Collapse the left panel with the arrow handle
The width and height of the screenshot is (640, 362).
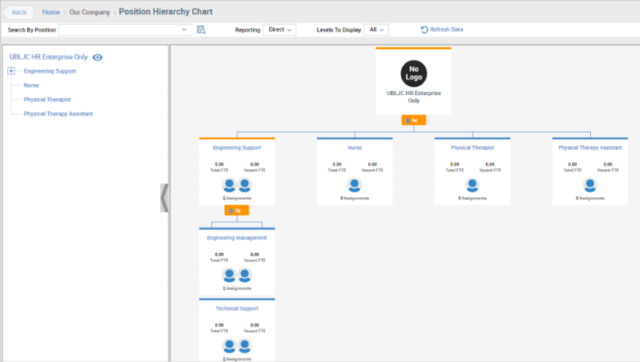(x=164, y=198)
